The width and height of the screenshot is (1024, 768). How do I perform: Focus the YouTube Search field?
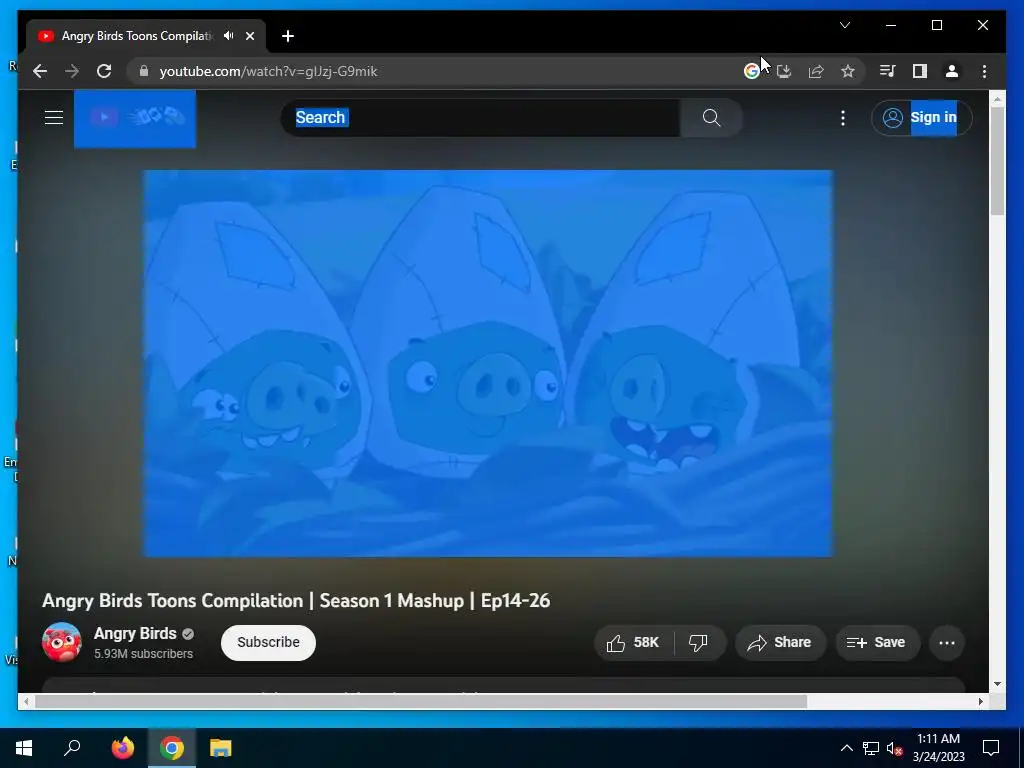tap(480, 118)
